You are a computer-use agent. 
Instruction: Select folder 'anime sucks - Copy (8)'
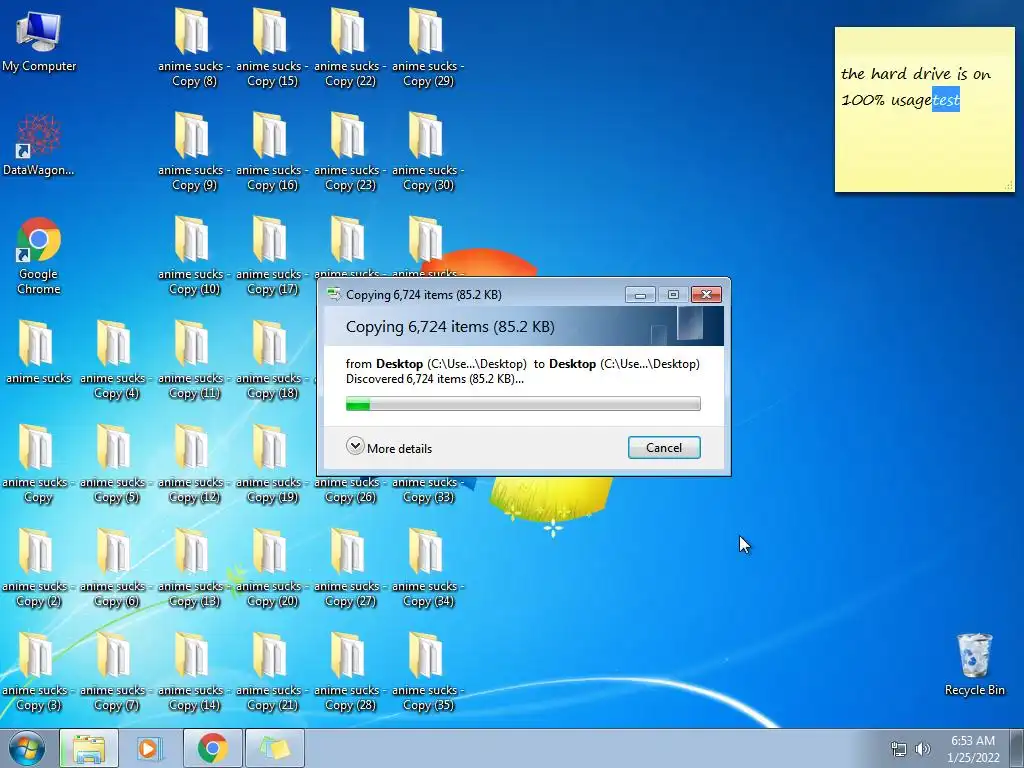click(x=193, y=47)
